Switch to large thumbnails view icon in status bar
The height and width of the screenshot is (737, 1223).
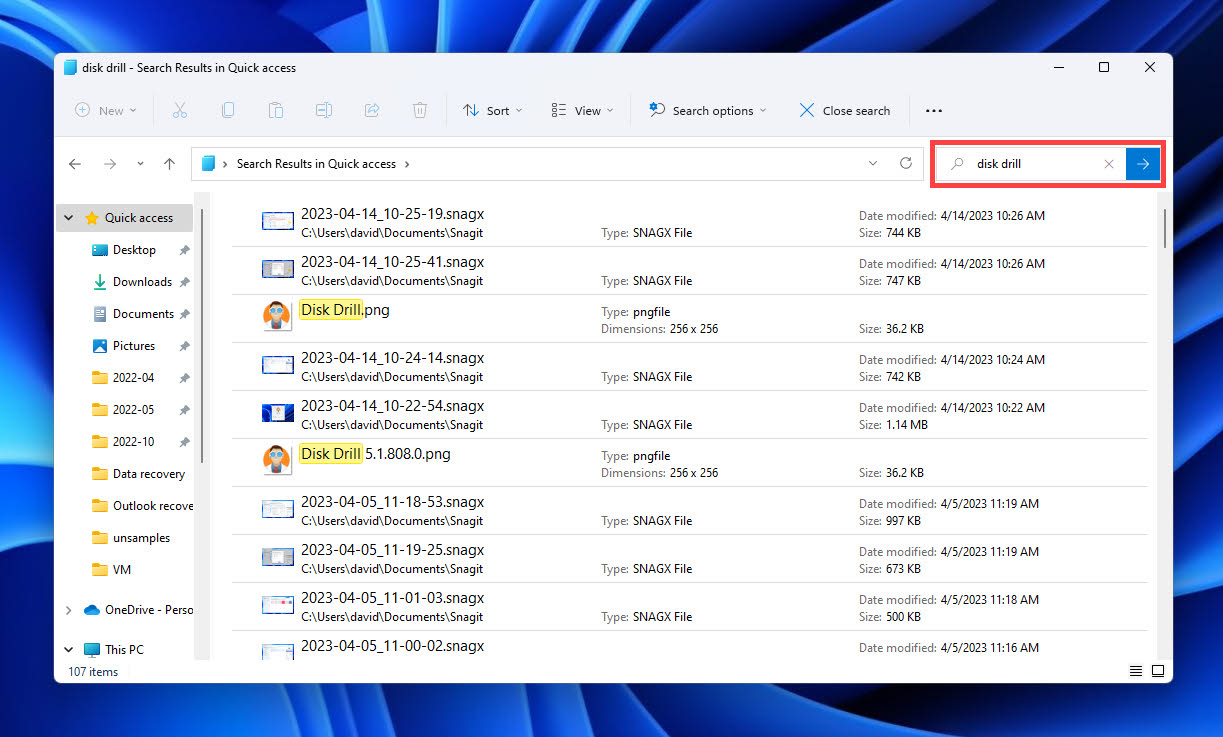pos(1158,671)
